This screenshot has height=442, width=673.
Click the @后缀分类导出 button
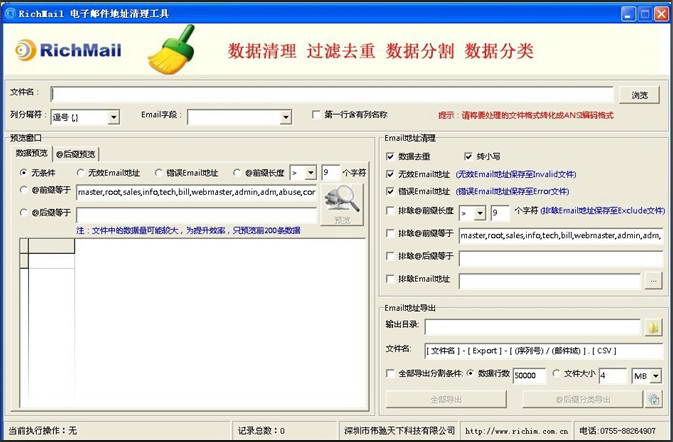(x=582, y=400)
